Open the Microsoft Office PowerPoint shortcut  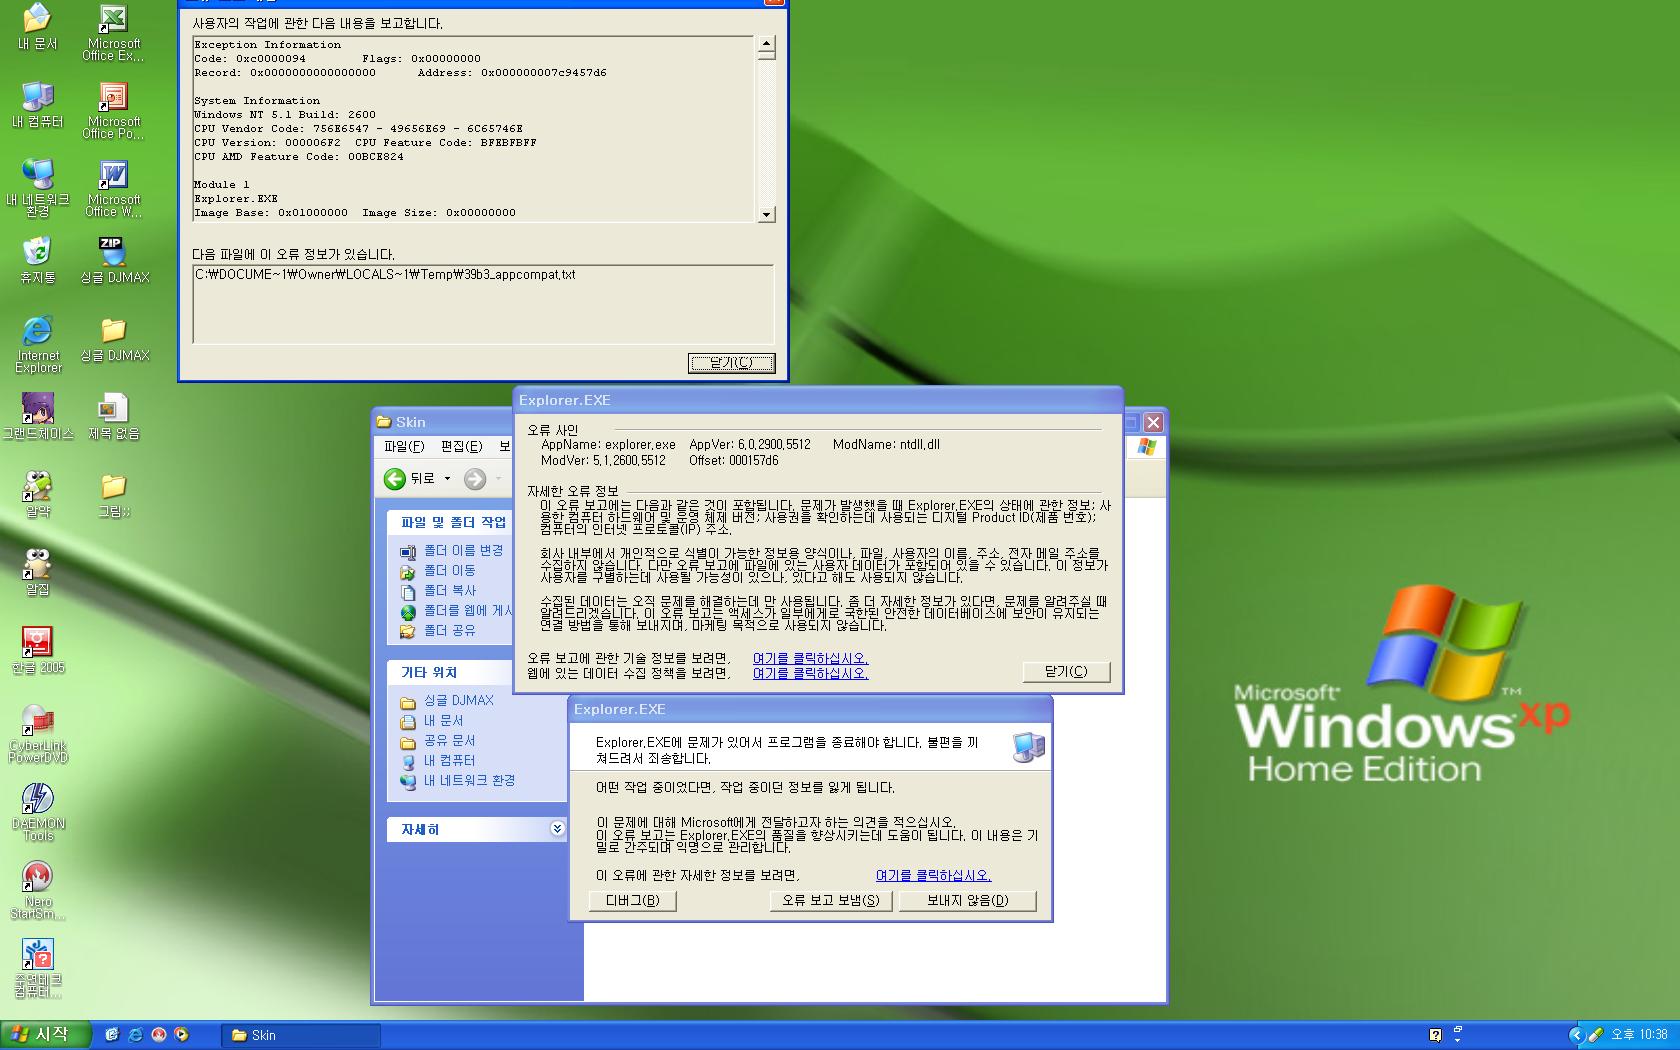click(x=113, y=111)
